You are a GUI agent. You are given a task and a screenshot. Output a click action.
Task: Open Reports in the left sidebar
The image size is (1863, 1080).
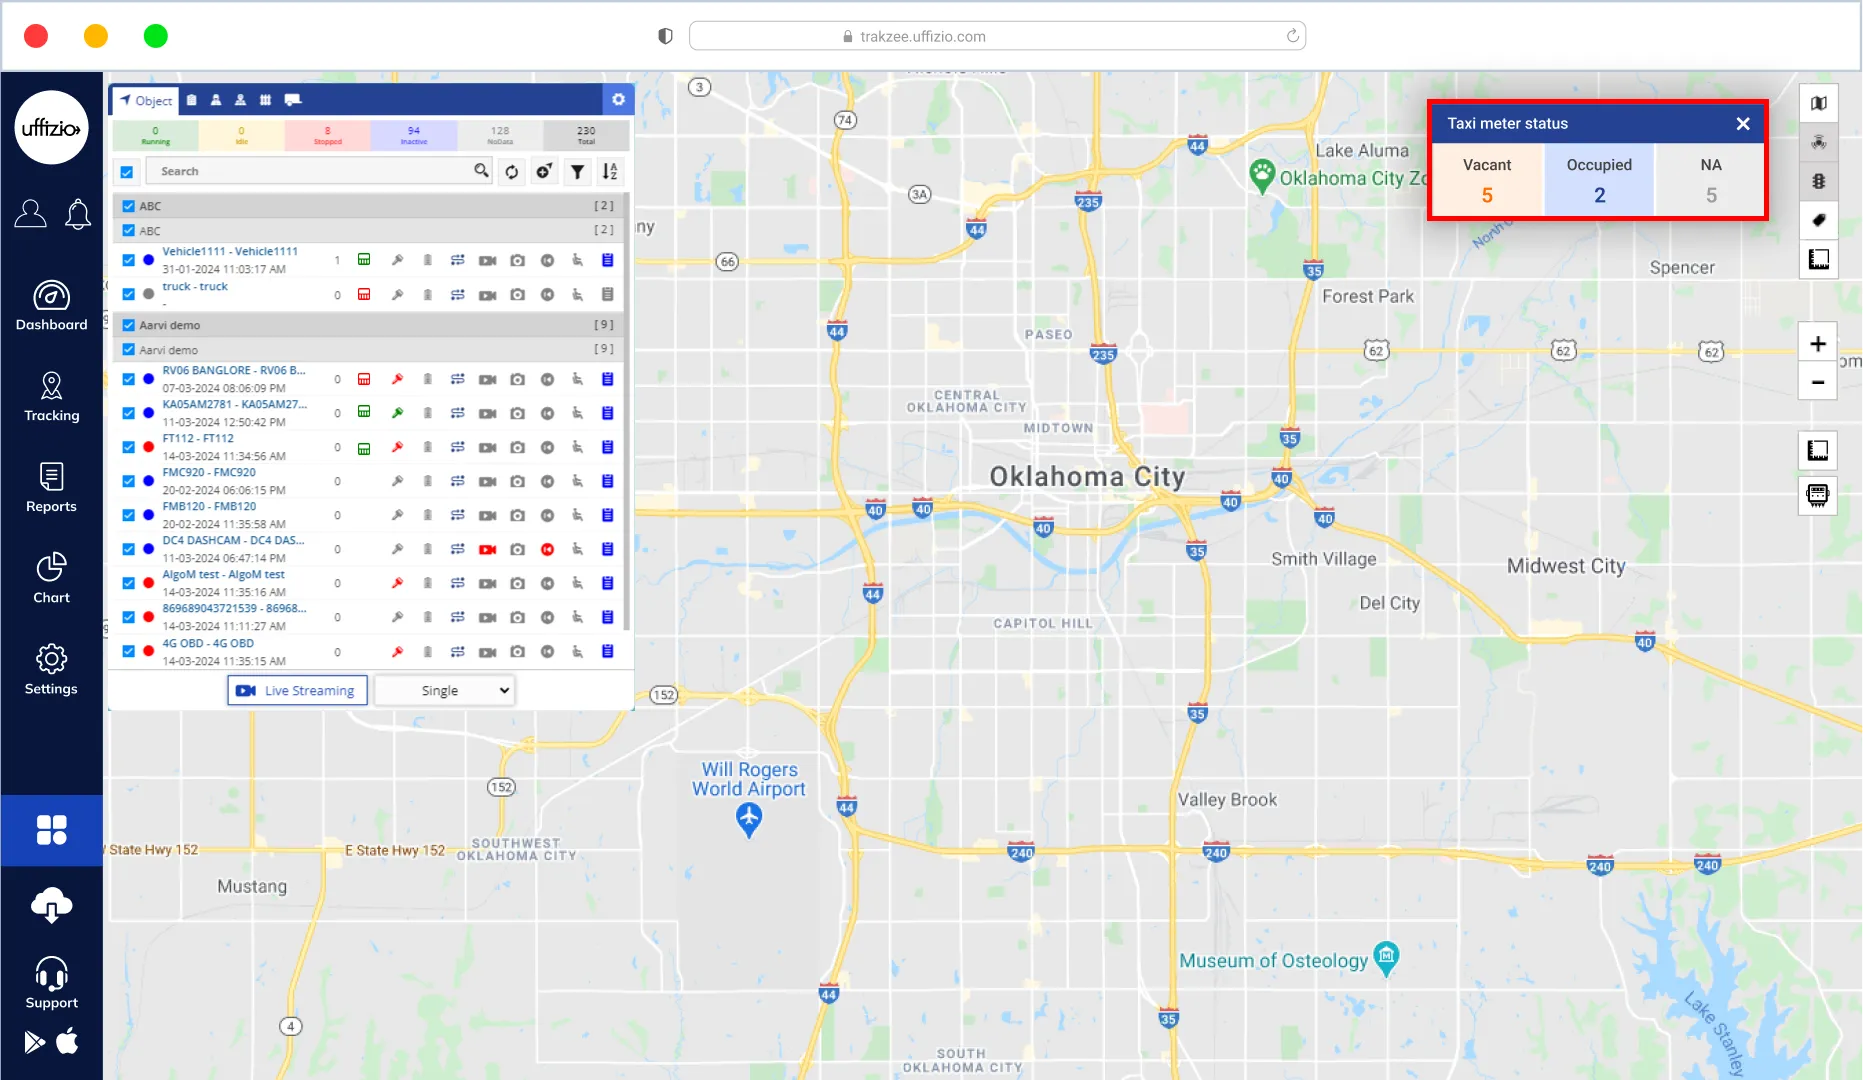pos(51,488)
